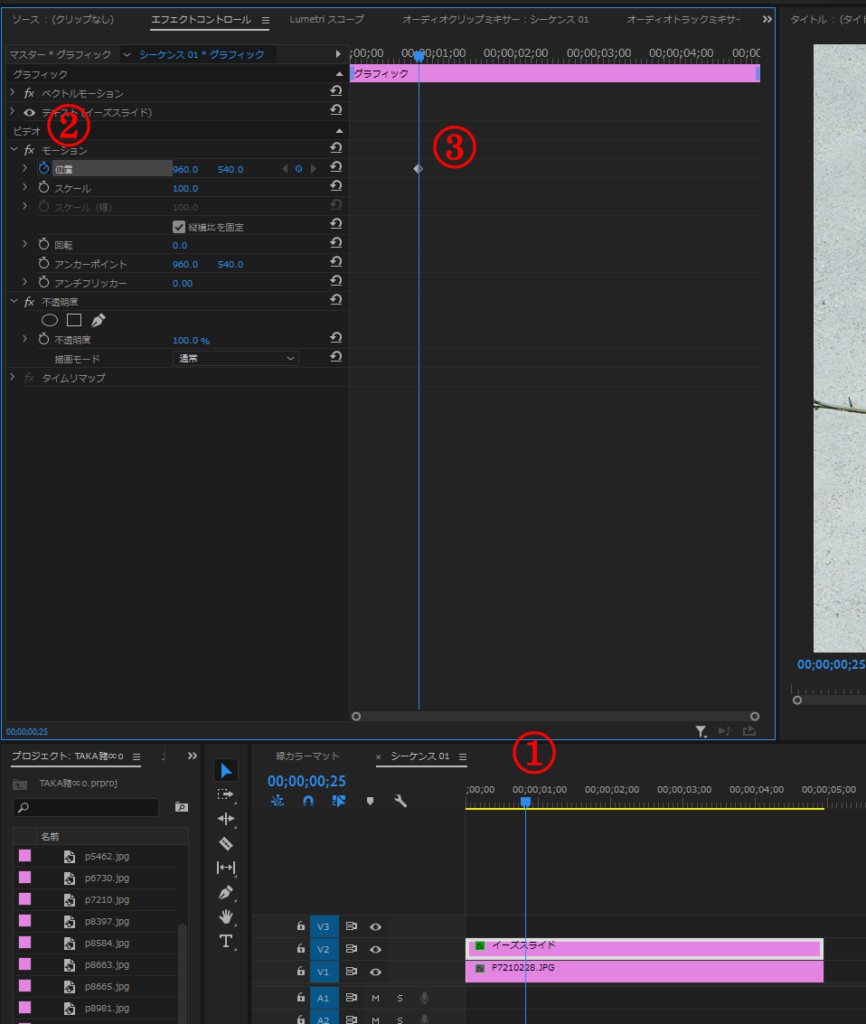The image size is (866, 1024).
Task: Open the Lumetri スコープ tab
Action: pos(327,20)
